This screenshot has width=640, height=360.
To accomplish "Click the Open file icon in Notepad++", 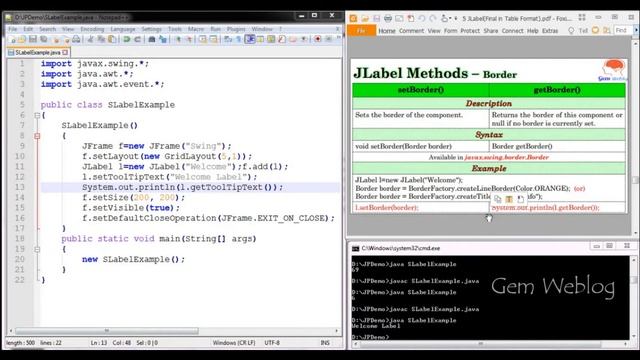I will [x=22, y=39].
